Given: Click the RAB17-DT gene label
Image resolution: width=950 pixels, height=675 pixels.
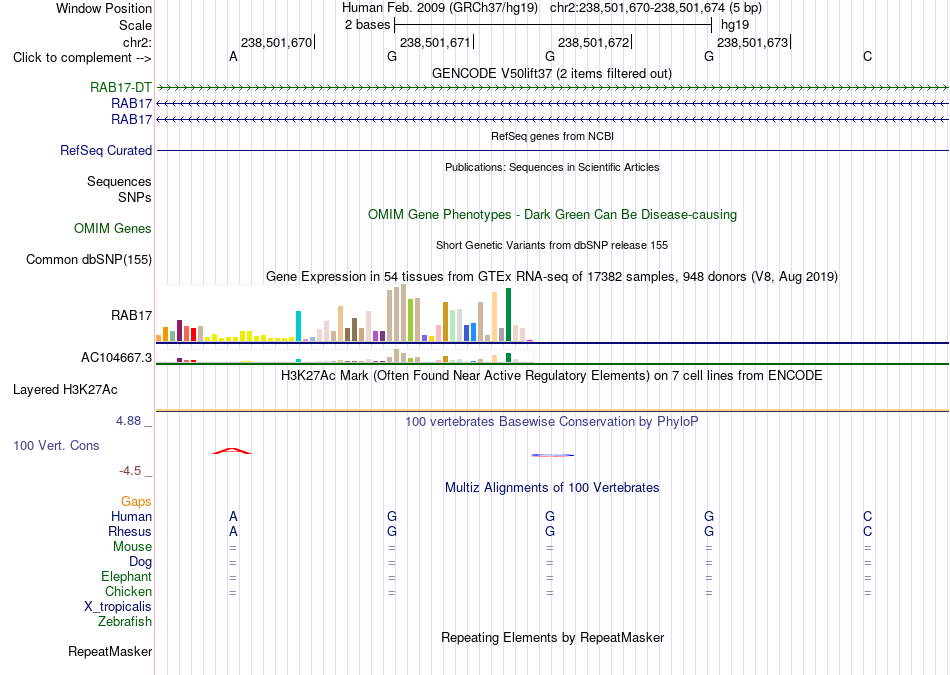Looking at the screenshot, I should [x=121, y=87].
